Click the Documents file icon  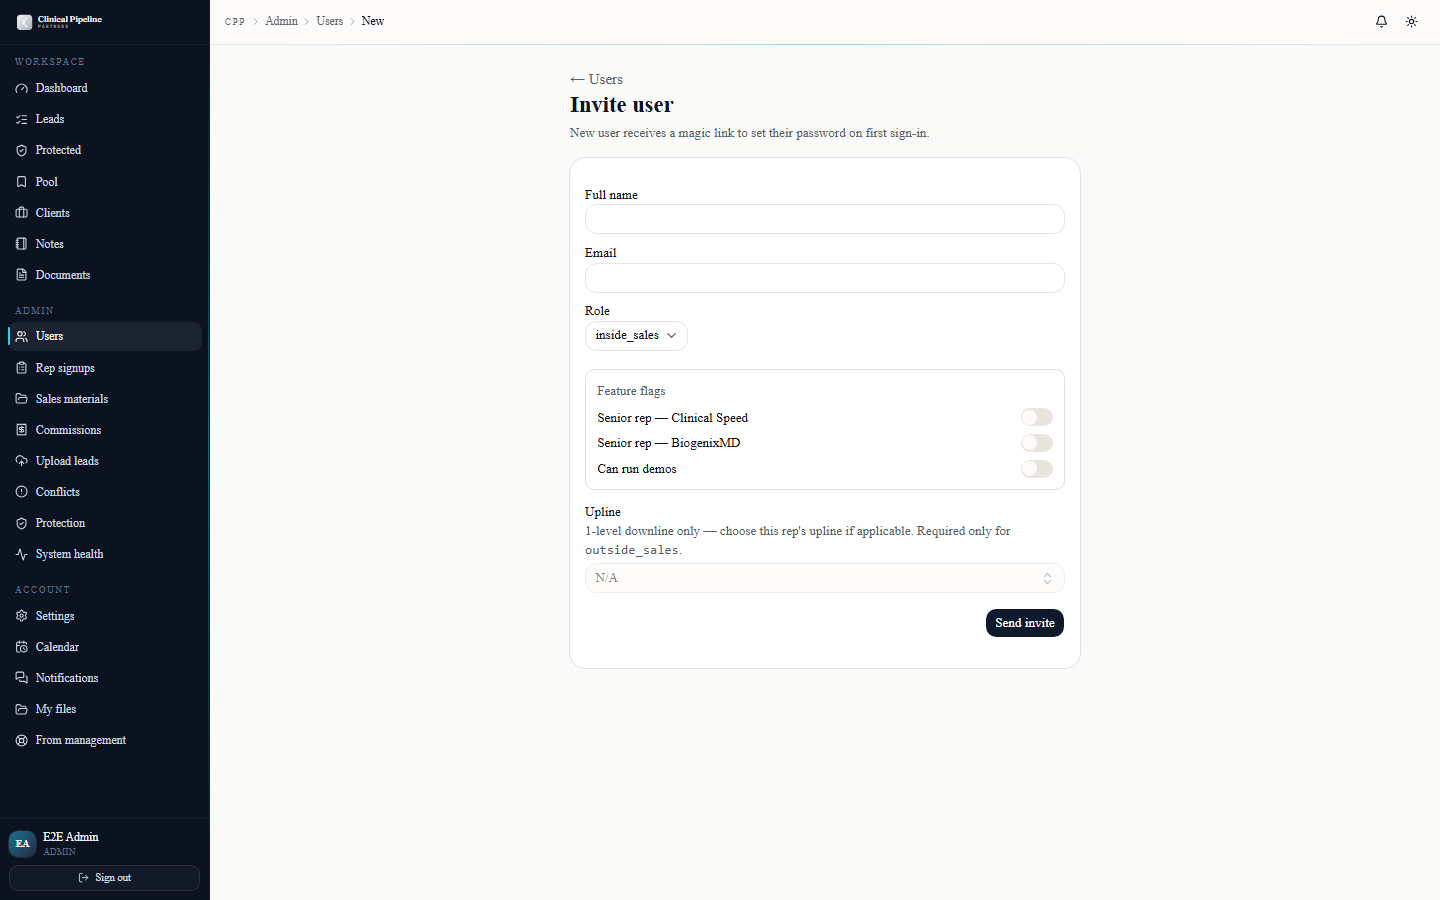21,275
